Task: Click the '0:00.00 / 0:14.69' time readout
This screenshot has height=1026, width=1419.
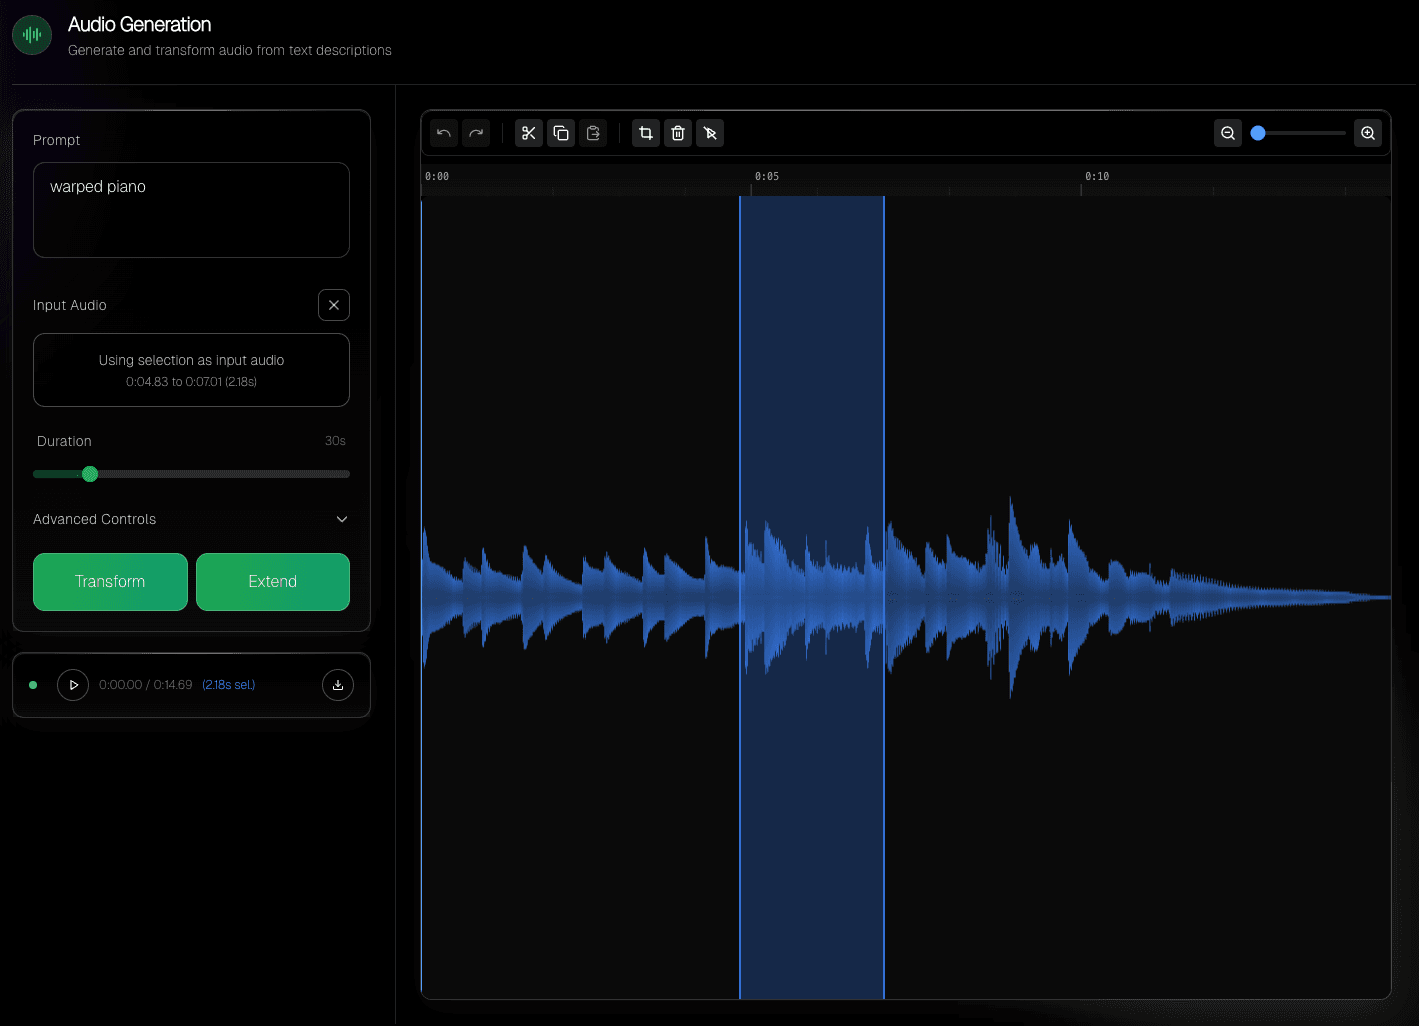Action: click(145, 685)
